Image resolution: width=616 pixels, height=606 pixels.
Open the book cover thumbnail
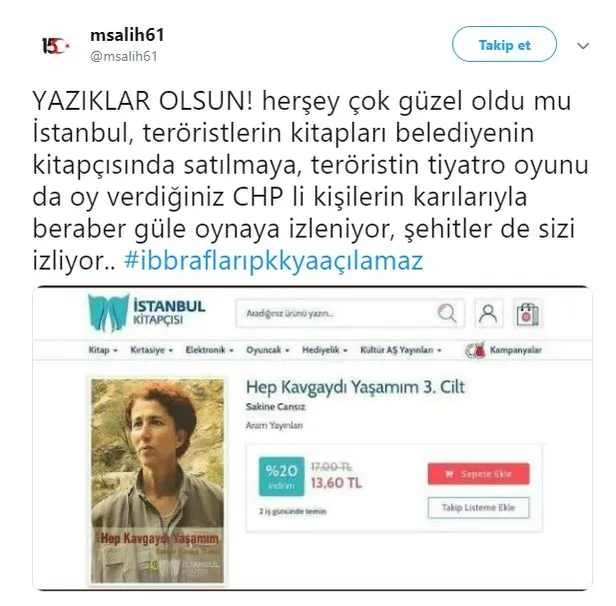click(158, 481)
